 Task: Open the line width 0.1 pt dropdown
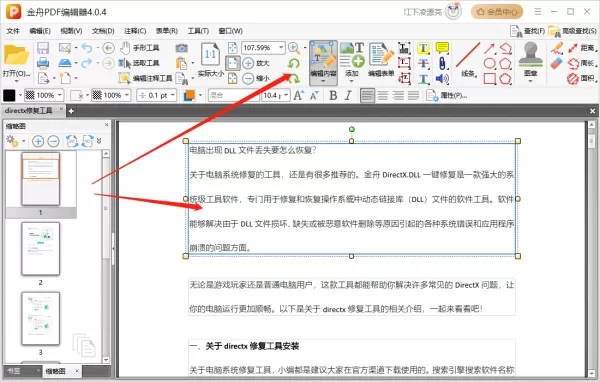pyautogui.click(x=173, y=95)
